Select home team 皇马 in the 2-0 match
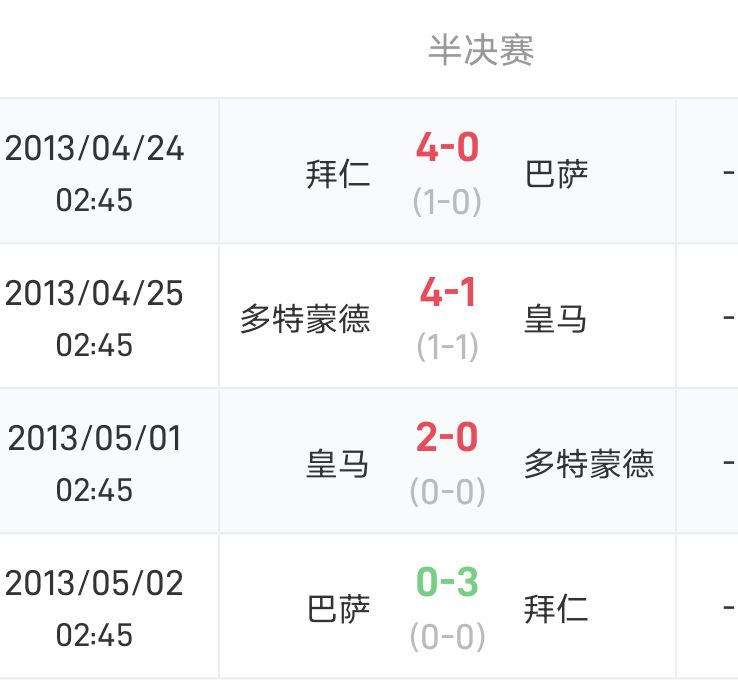Viewport: 738px width, 689px height. pos(338,464)
